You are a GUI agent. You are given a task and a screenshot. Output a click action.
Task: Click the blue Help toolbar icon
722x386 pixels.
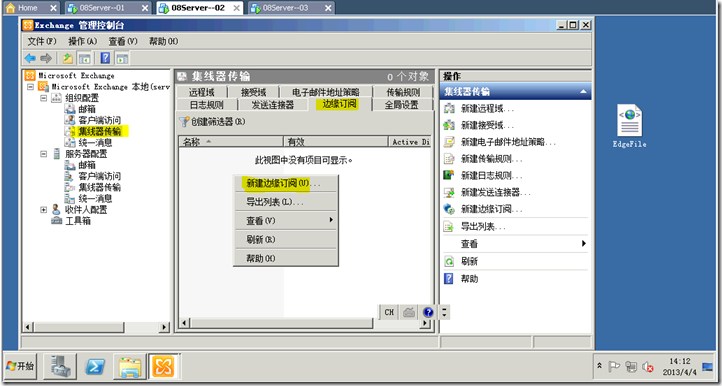pyautogui.click(x=105, y=58)
